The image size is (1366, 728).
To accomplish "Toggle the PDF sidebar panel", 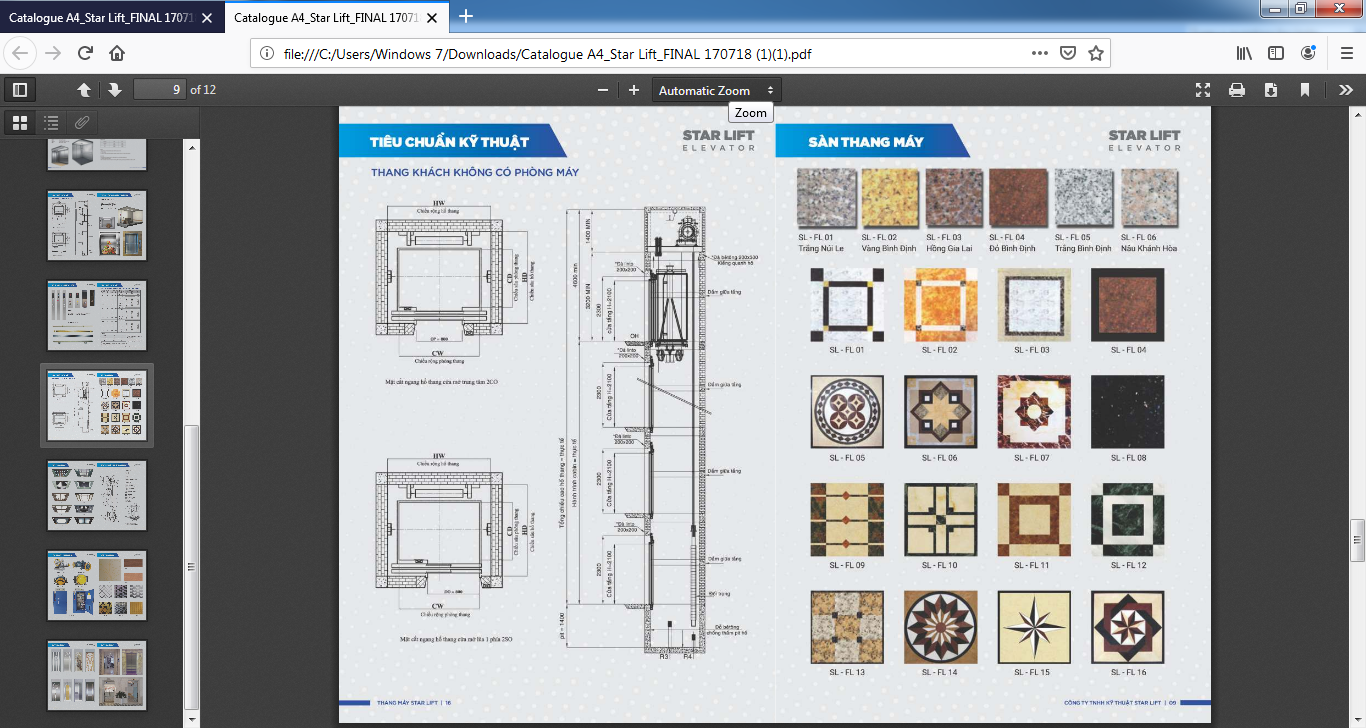I will tap(19, 90).
